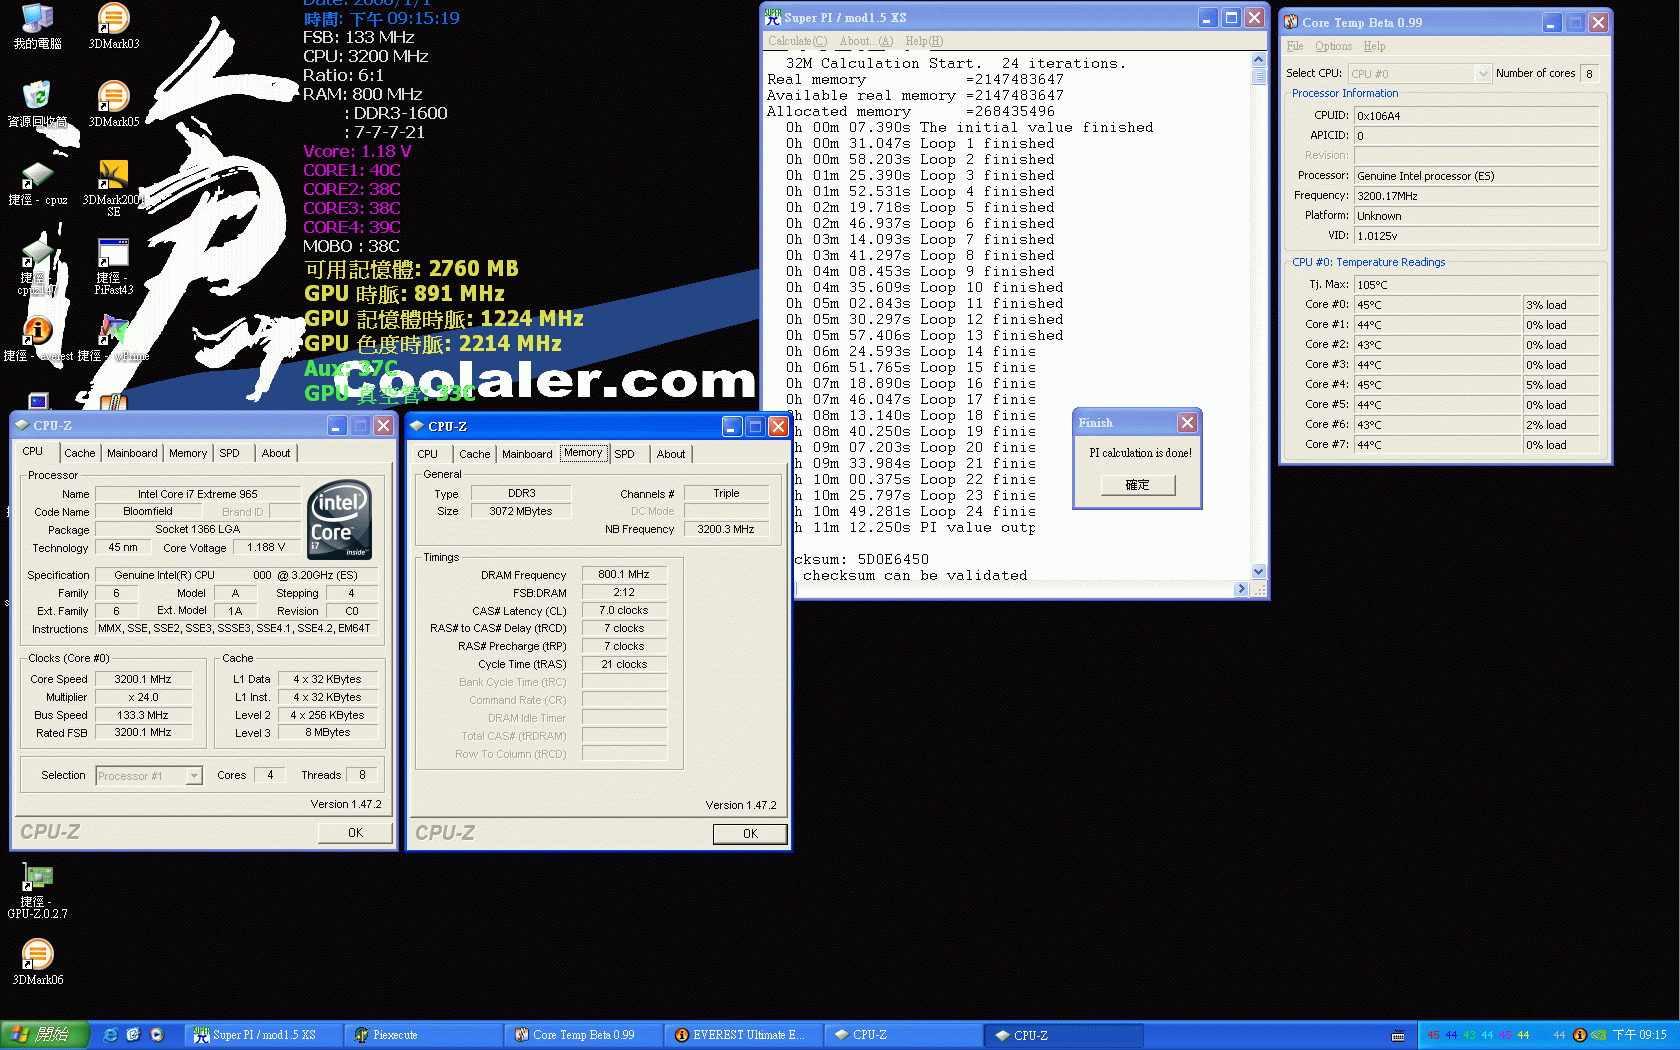This screenshot has height=1050, width=1680.
Task: Open the Options menu in Core Temp
Action: tap(1333, 46)
